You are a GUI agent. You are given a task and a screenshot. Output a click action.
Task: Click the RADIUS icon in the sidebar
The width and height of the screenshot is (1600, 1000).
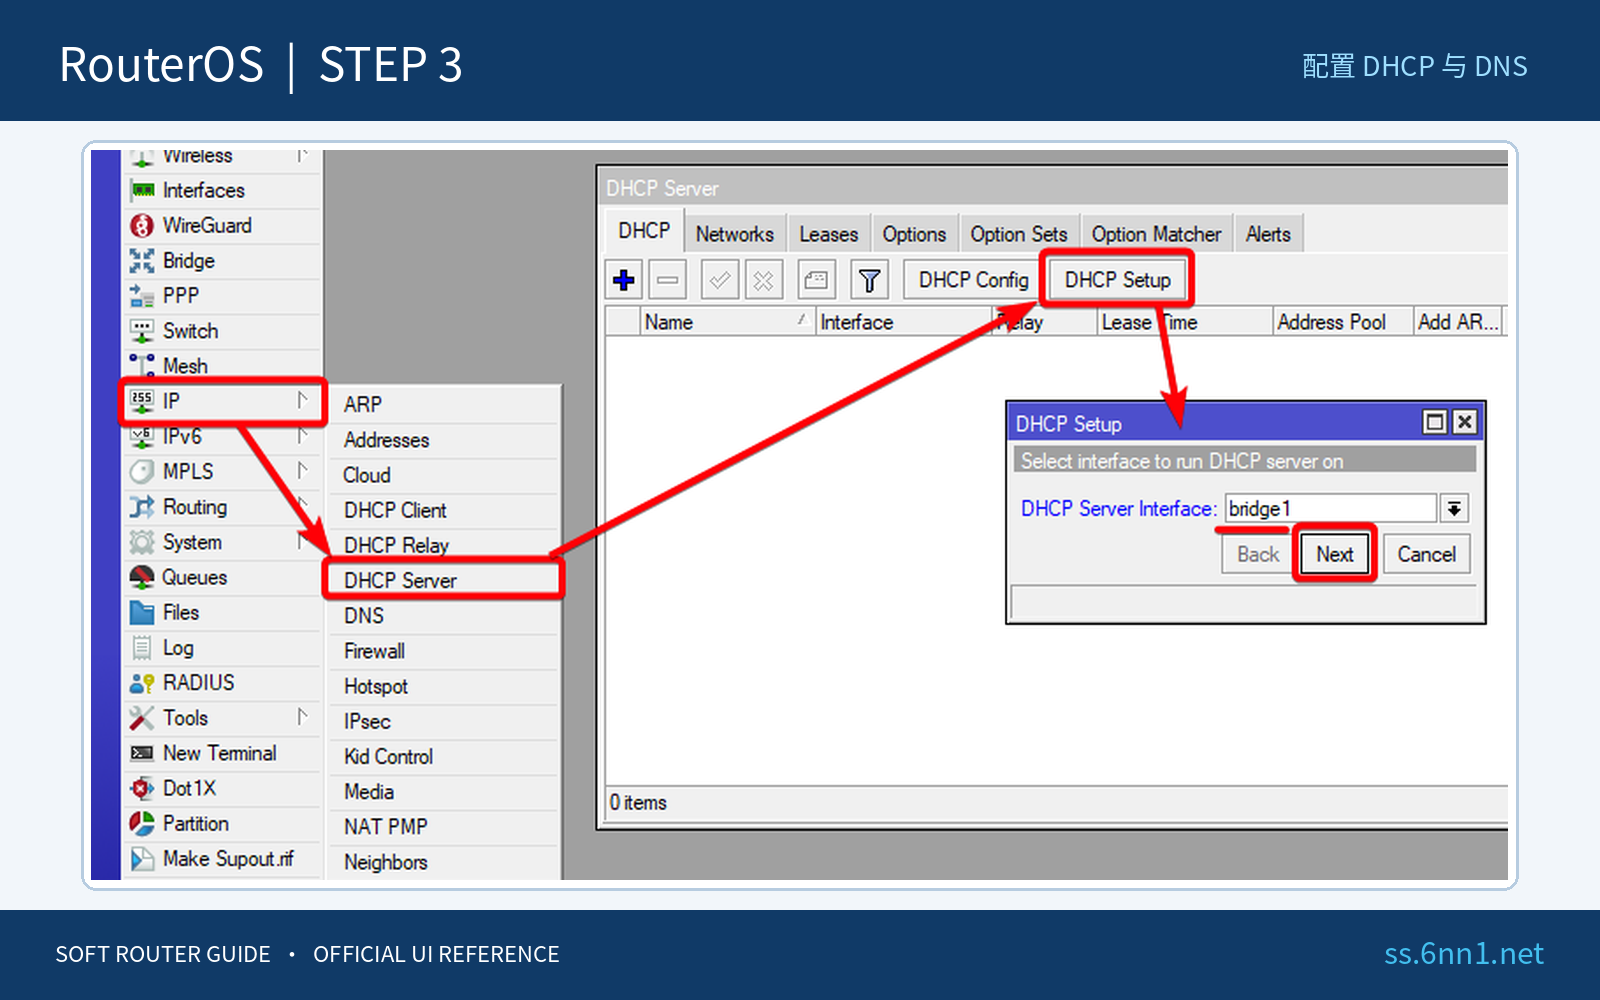click(143, 683)
